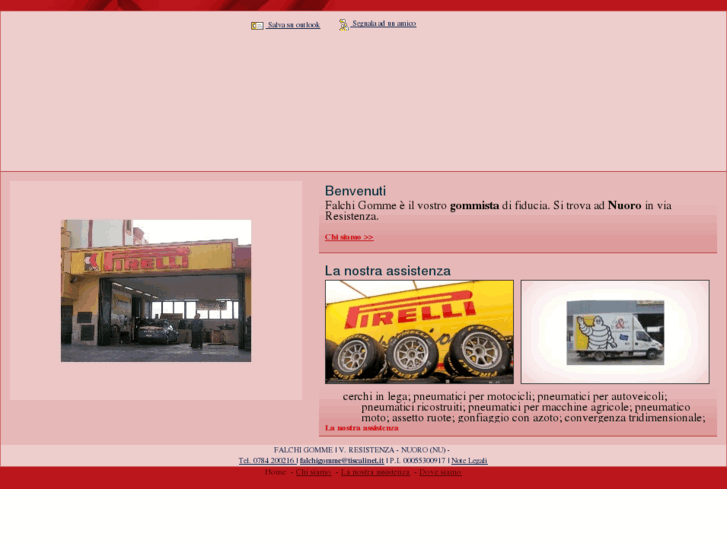Follow the 'Chi siamo >>' link
The height and width of the screenshot is (545, 727).
[349, 237]
